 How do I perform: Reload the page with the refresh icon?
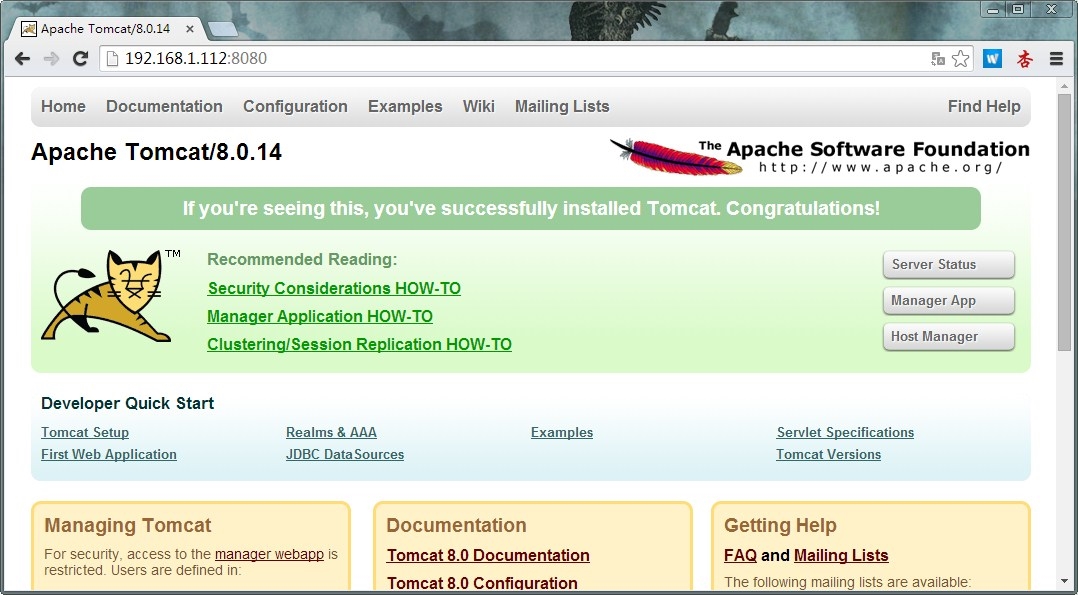click(x=80, y=59)
